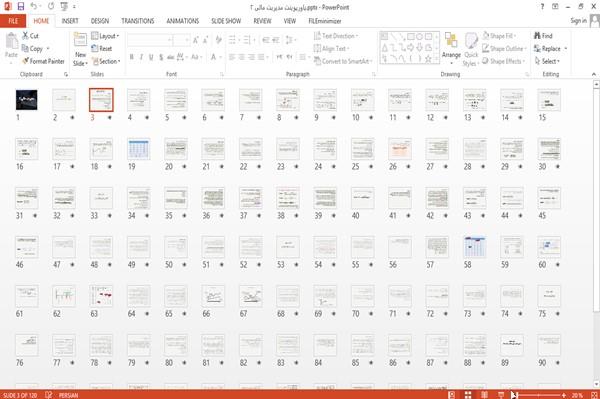
Task: Click the Cut scissors button
Action: tap(30, 36)
